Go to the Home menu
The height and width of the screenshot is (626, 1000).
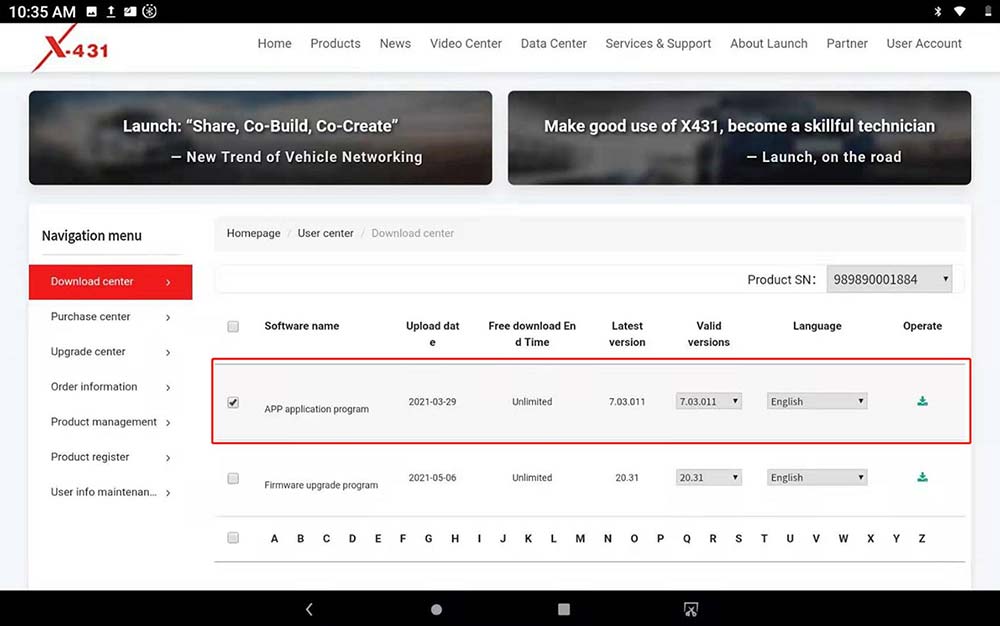[x=274, y=43]
